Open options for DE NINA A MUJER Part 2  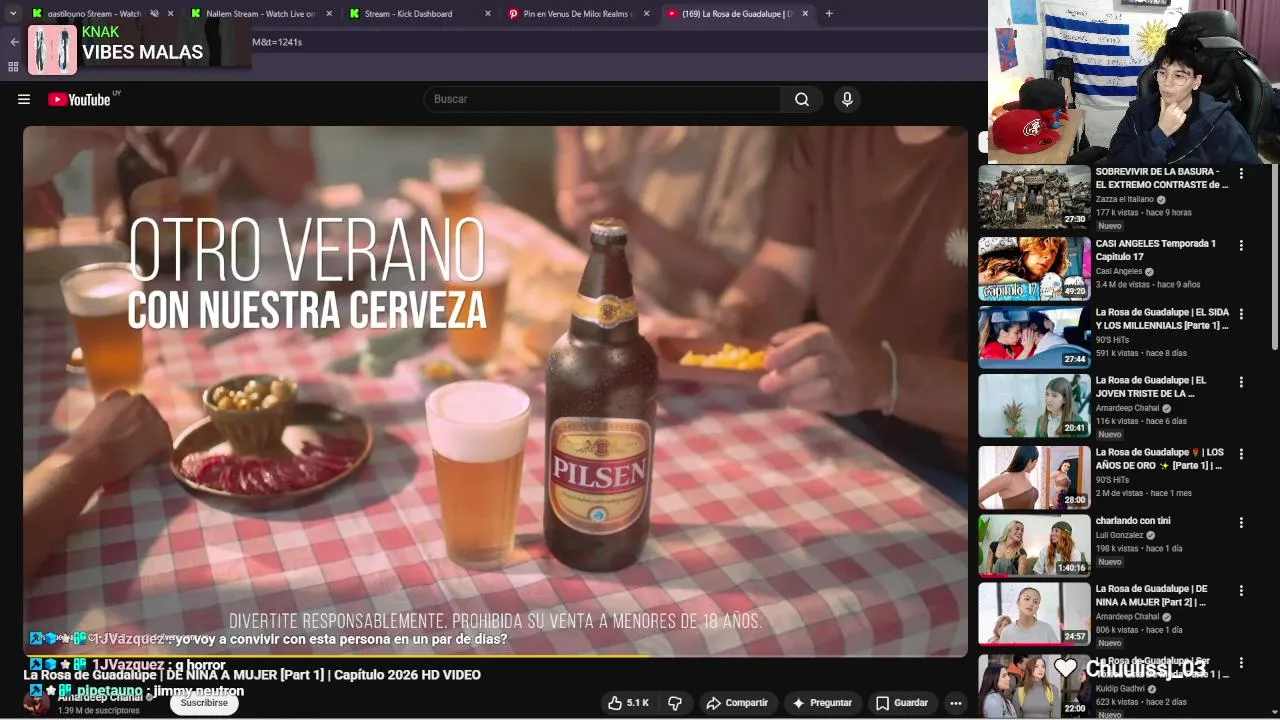click(x=1241, y=590)
